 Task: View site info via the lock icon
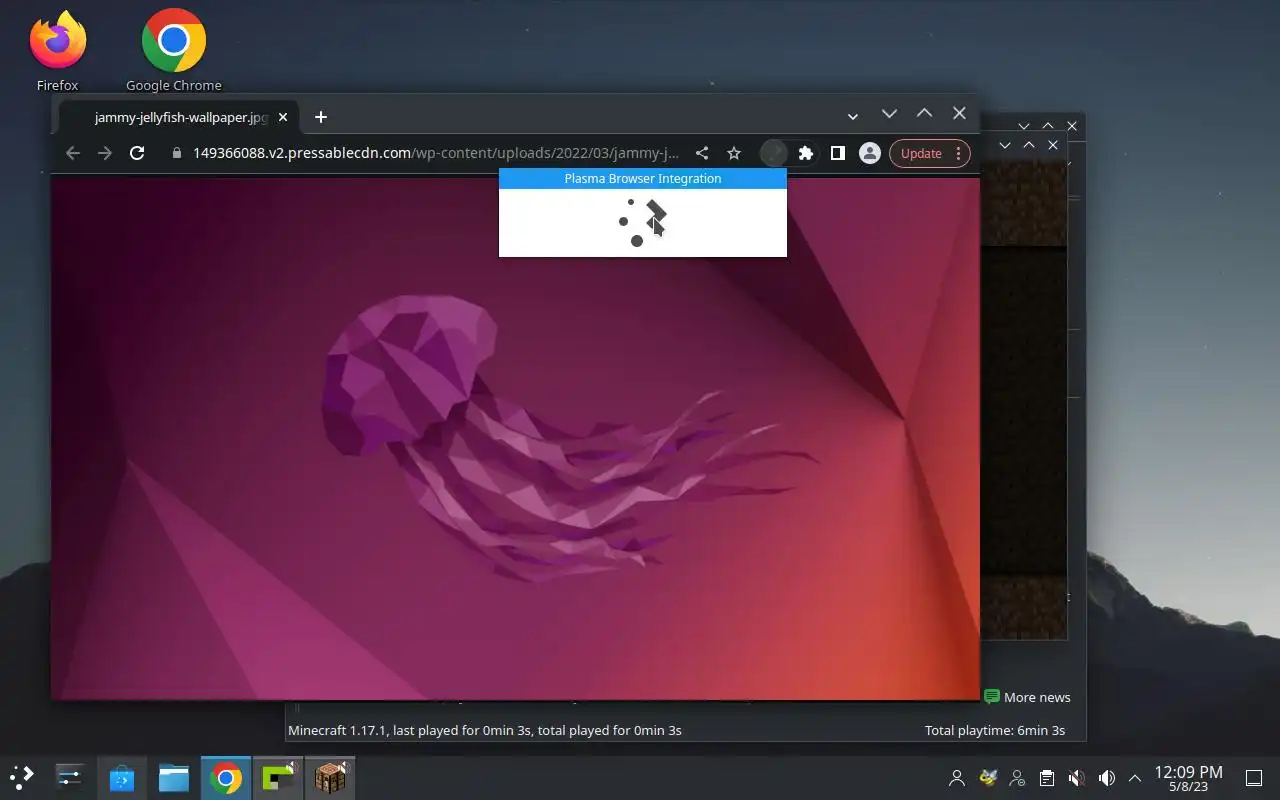[x=177, y=153]
